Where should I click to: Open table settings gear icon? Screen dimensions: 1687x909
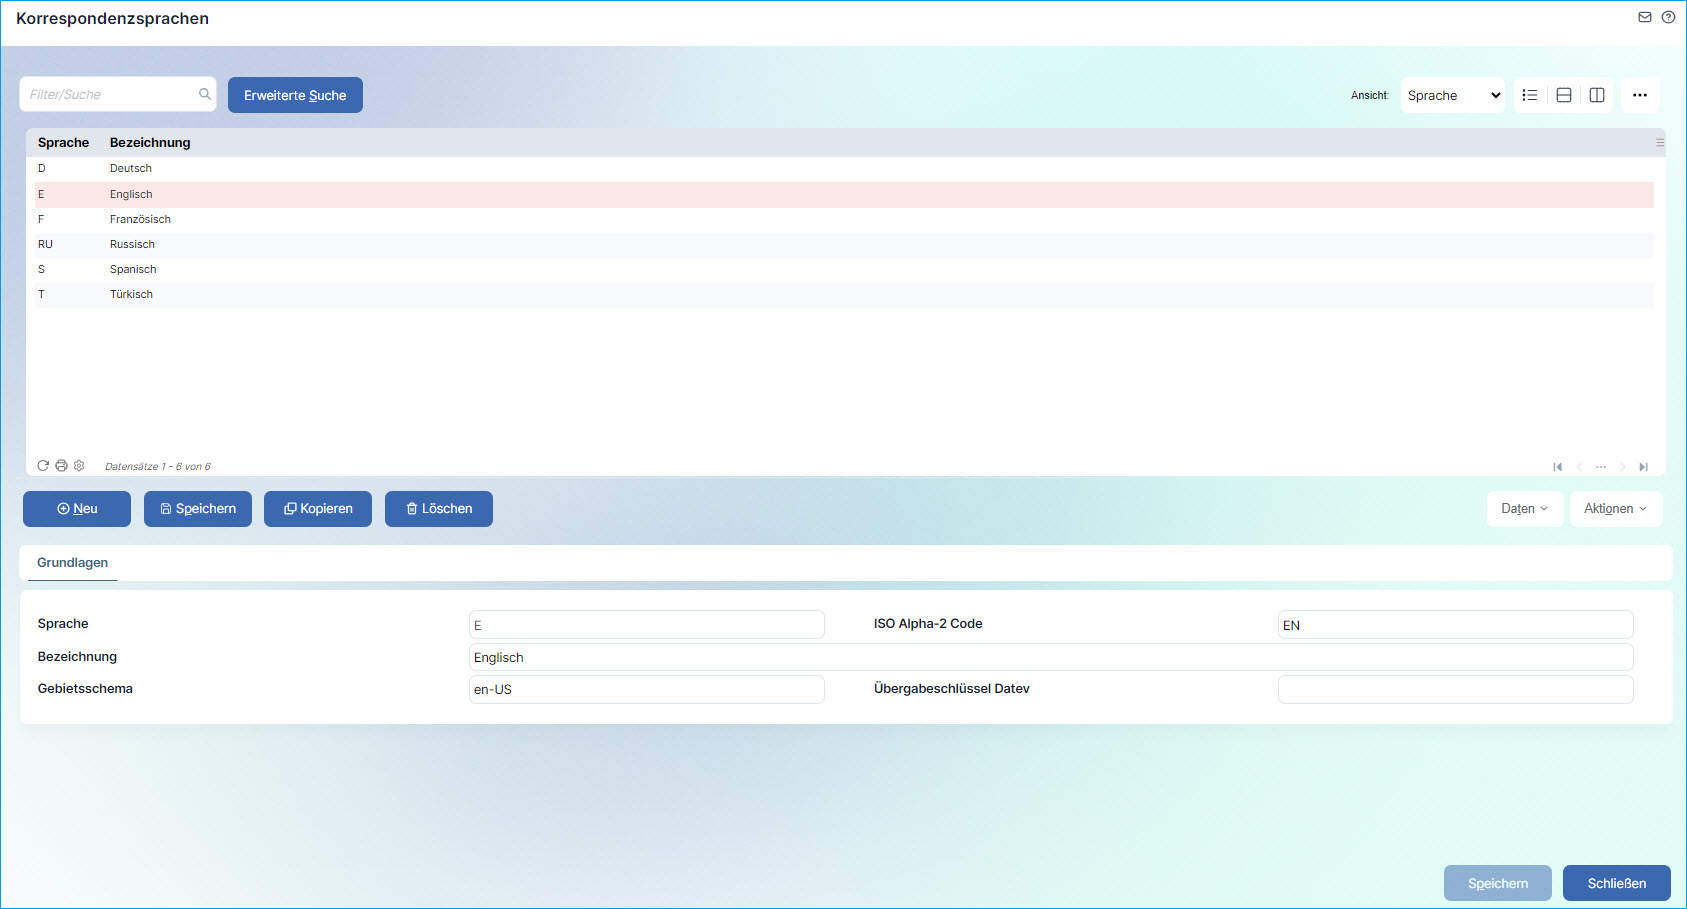coord(79,466)
